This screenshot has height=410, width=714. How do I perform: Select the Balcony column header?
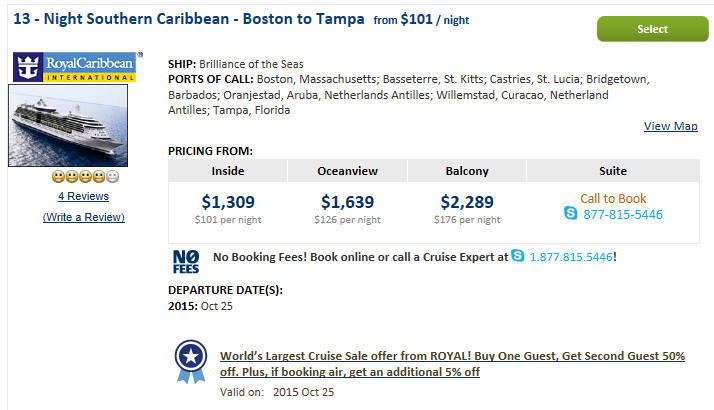pyautogui.click(x=467, y=171)
